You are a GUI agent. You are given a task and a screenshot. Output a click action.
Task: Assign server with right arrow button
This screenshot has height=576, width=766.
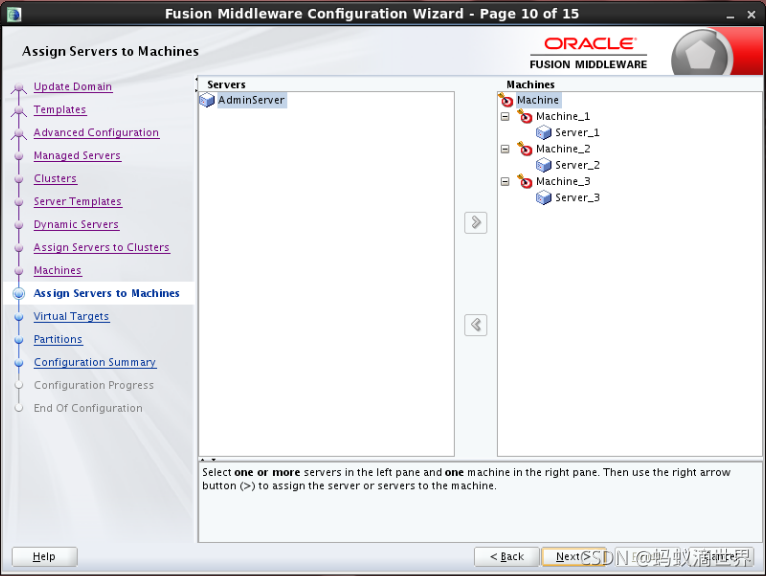(476, 223)
